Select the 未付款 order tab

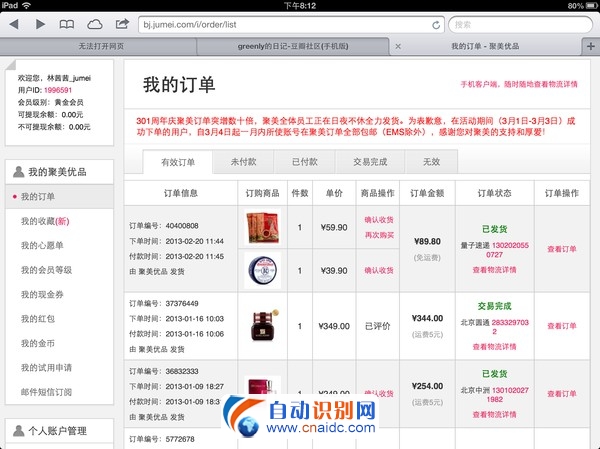[243, 162]
